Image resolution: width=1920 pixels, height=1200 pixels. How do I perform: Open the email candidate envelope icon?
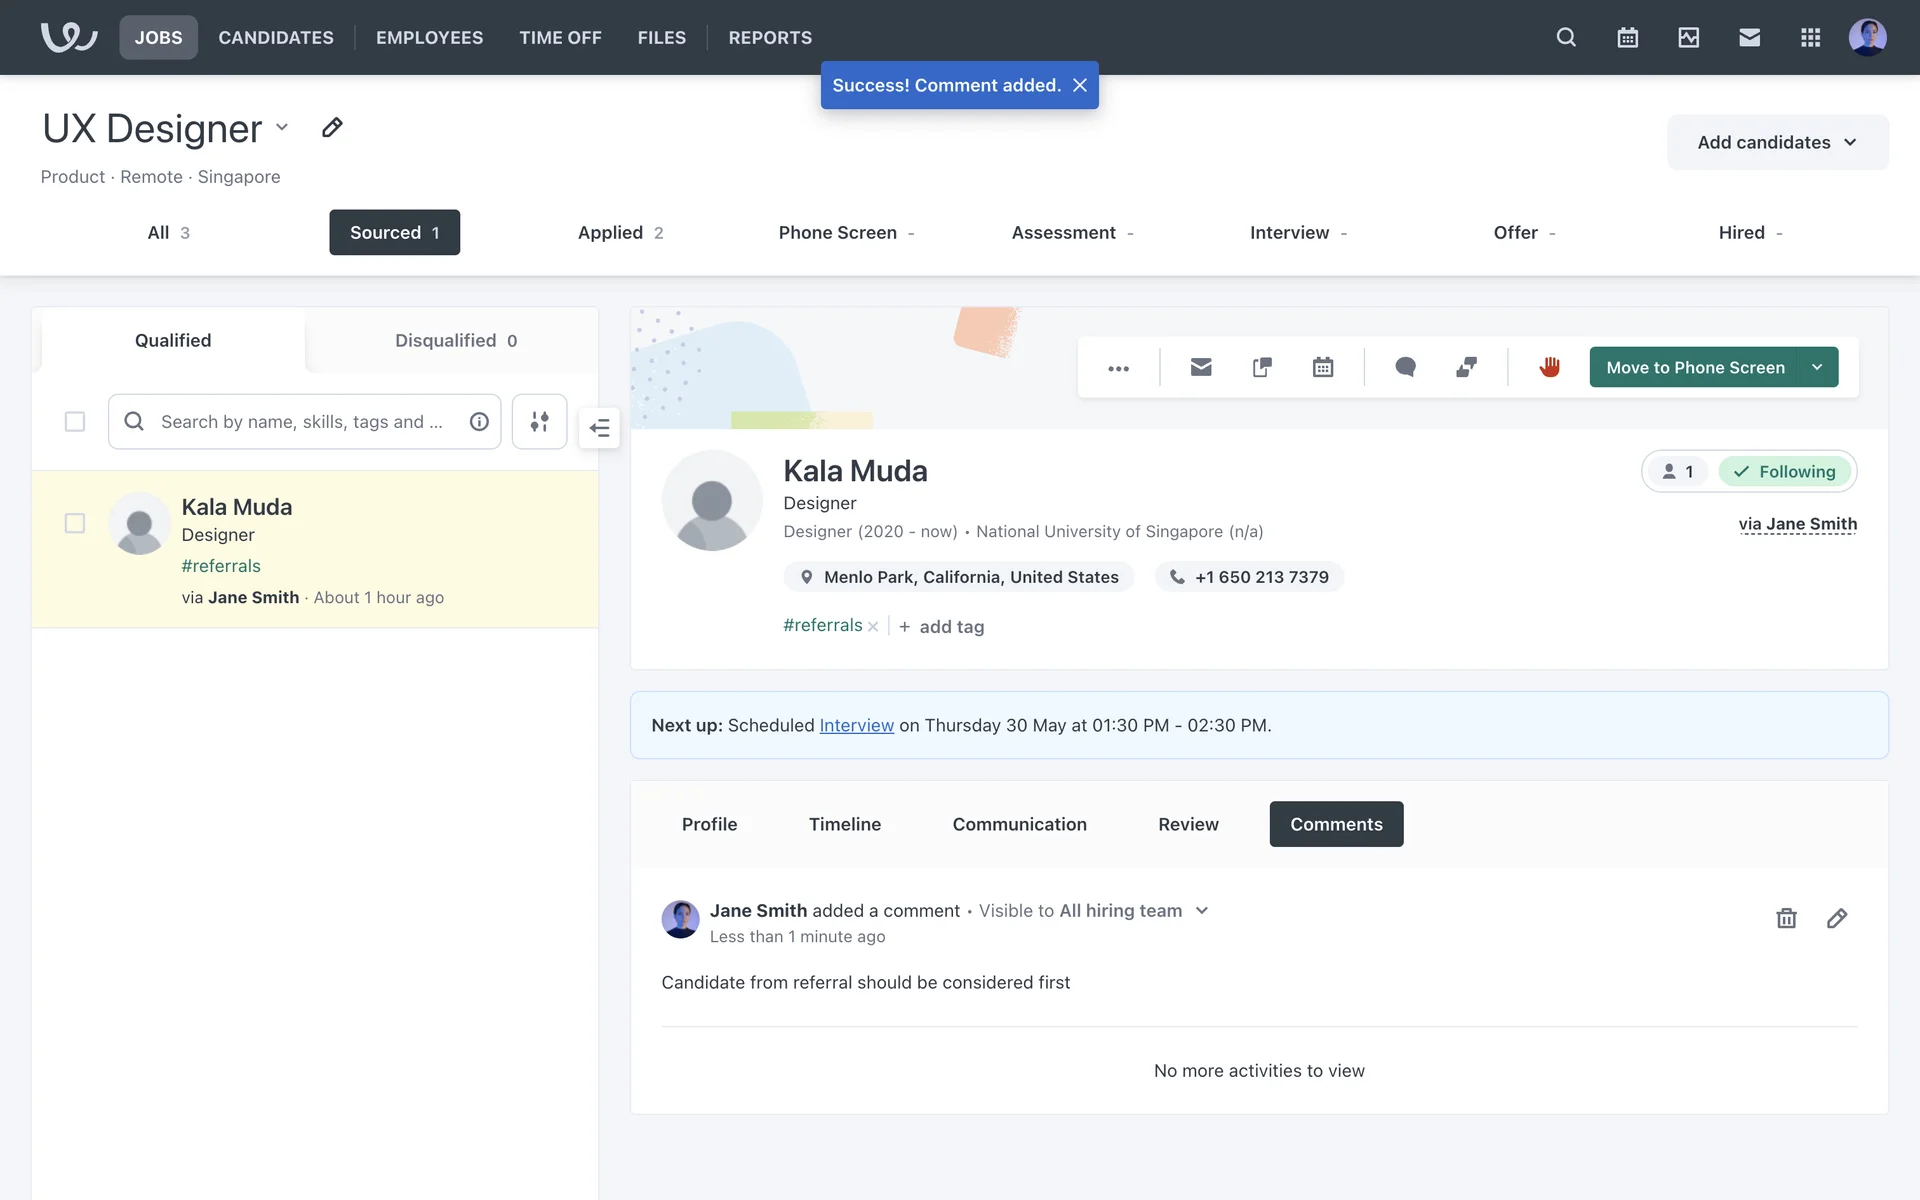[x=1201, y=367]
